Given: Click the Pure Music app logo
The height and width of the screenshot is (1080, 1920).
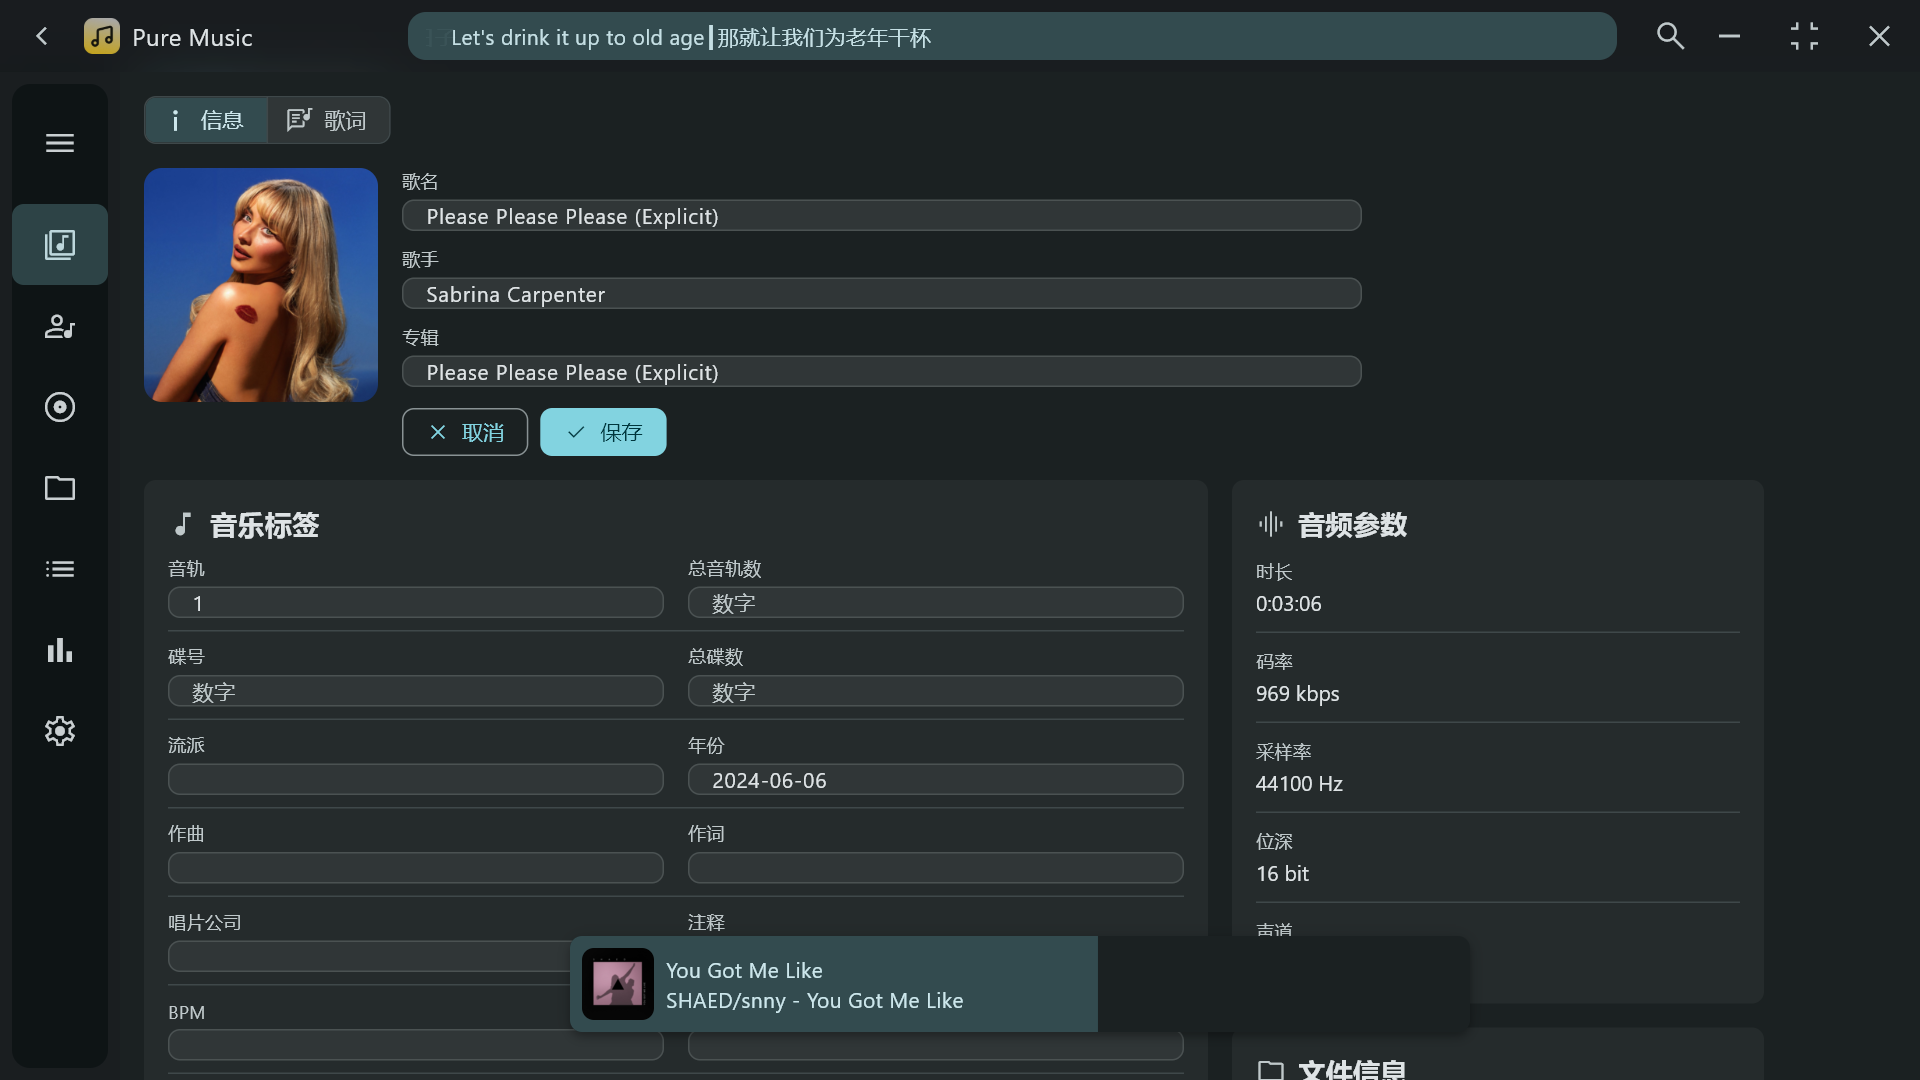Looking at the screenshot, I should coord(102,37).
